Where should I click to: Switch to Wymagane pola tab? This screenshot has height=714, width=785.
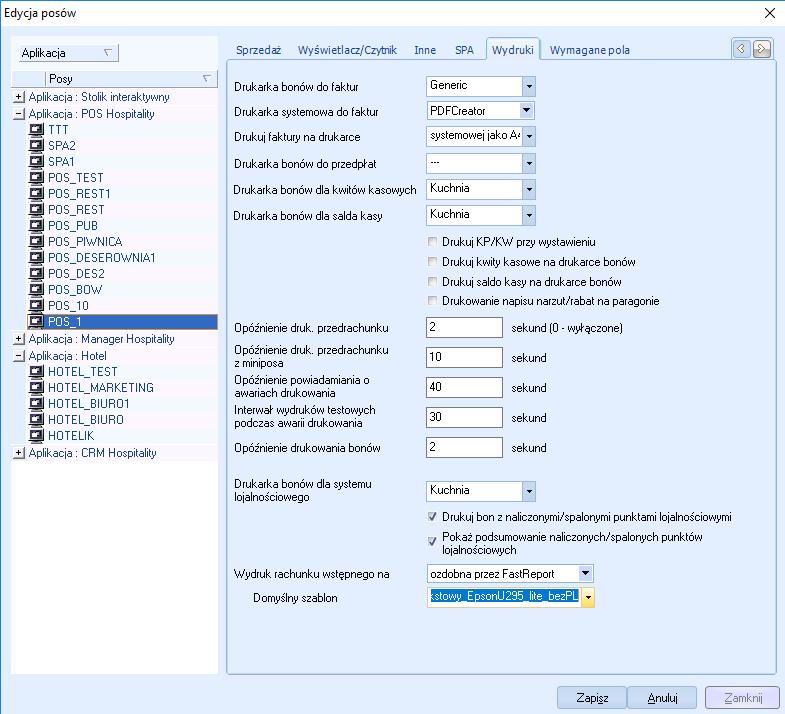(x=590, y=50)
